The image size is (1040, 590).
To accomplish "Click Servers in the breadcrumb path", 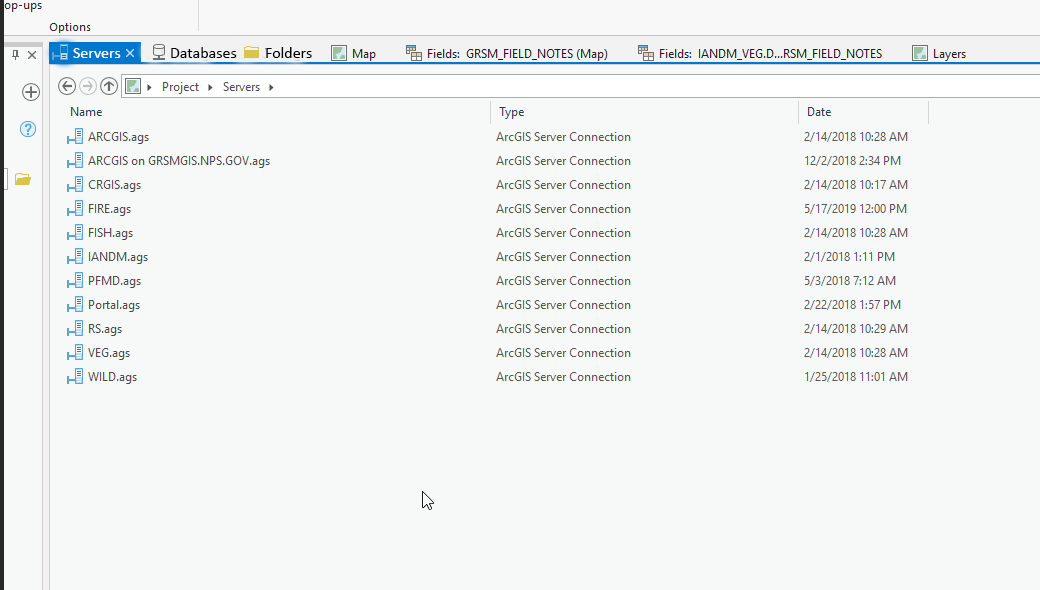I will pyautogui.click(x=241, y=87).
